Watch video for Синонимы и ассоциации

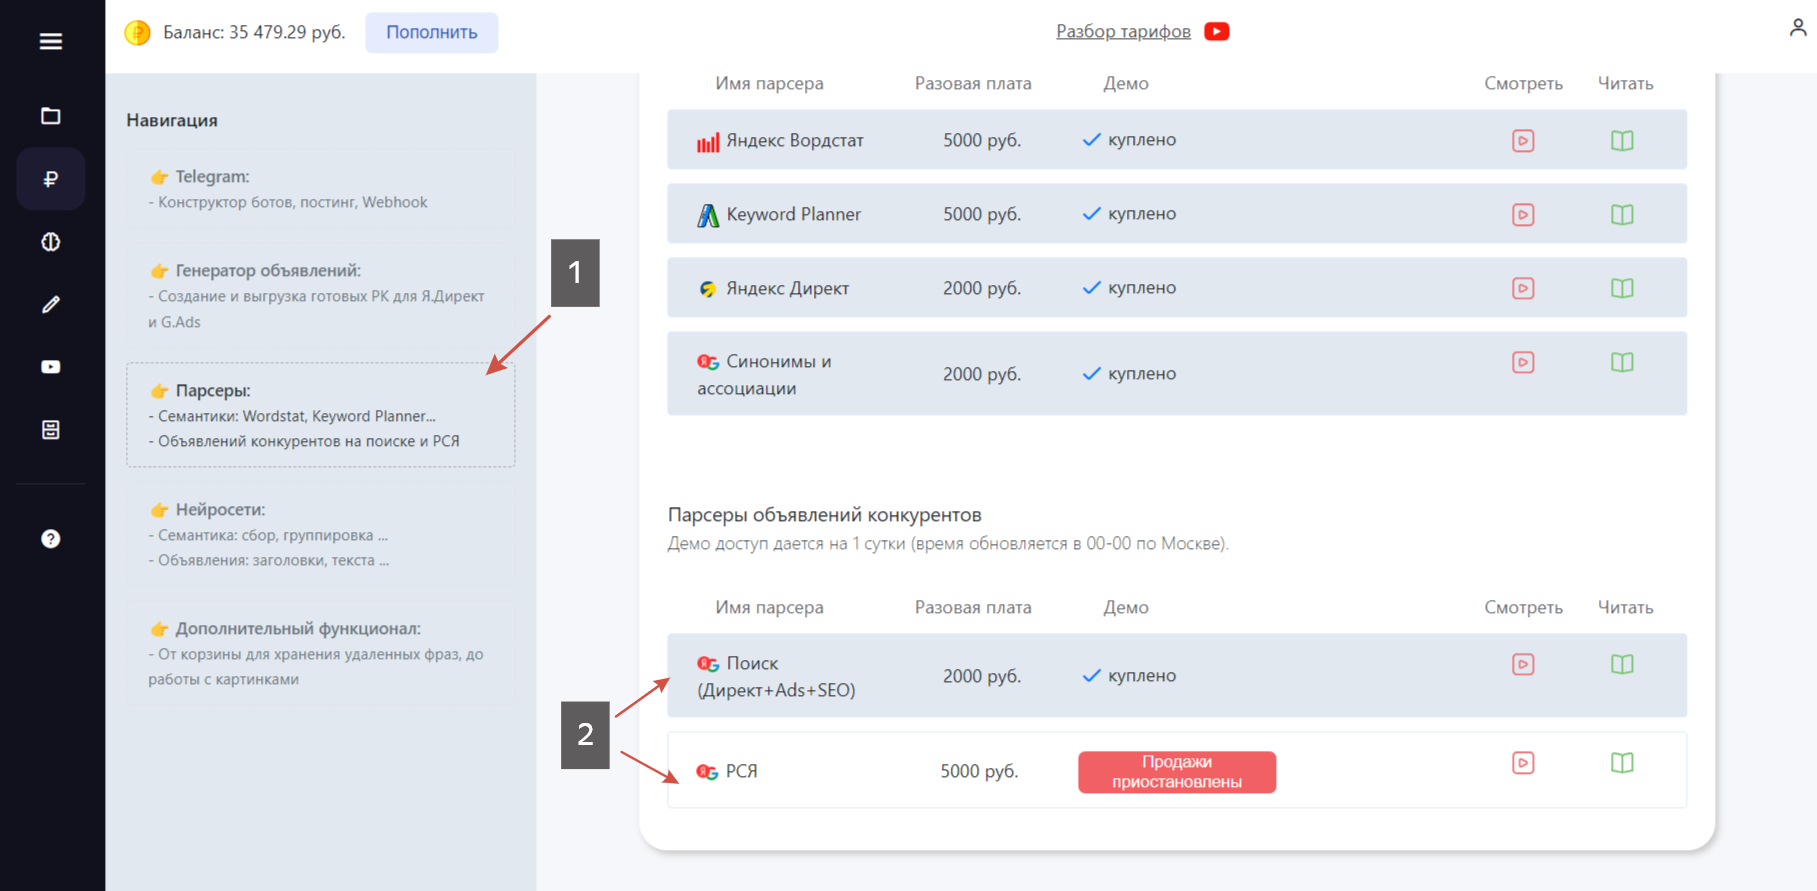1523,363
